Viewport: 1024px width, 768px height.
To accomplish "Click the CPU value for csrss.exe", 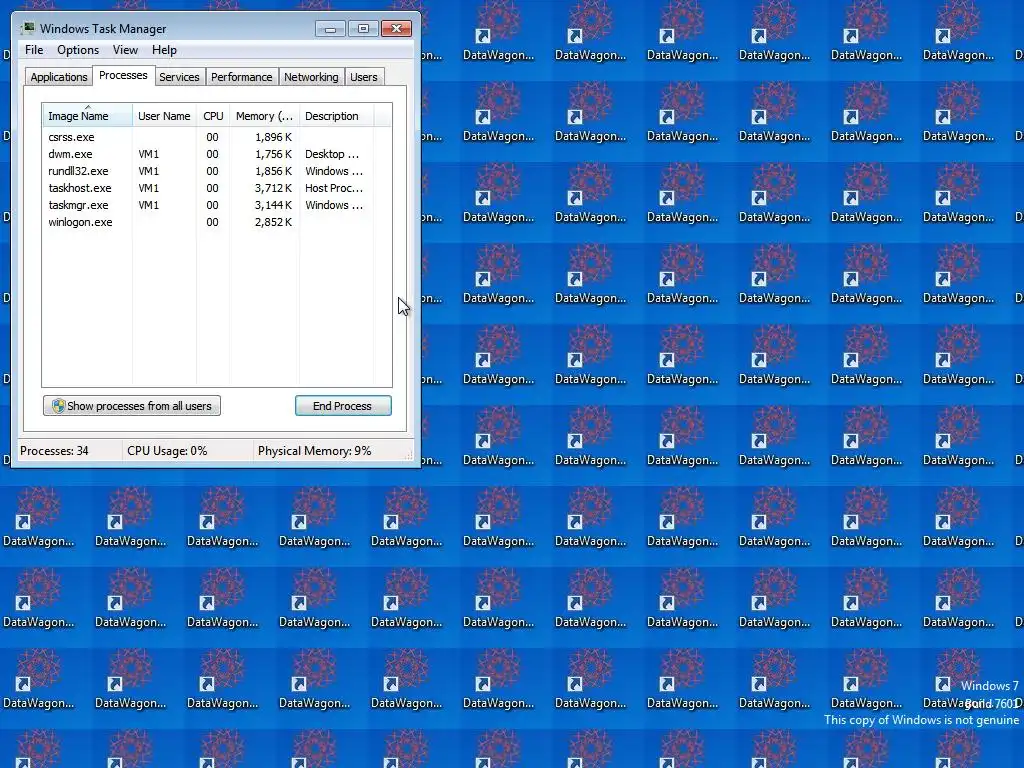I will coord(212,137).
